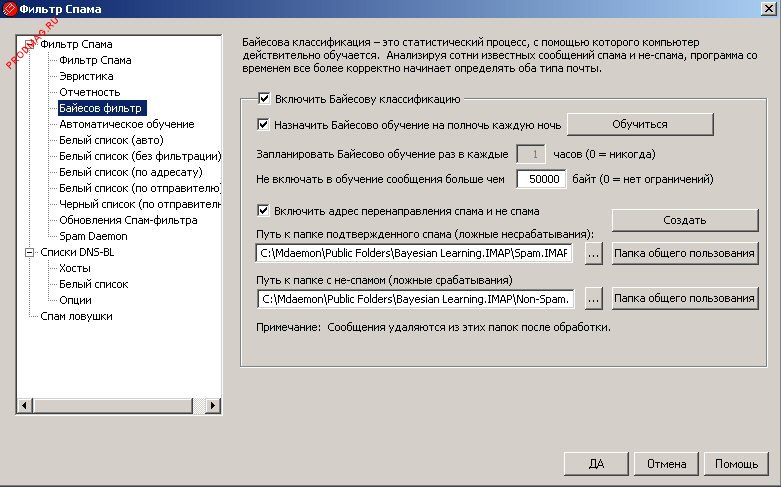Open Хосты under Списки DNS-BL

tap(75, 268)
